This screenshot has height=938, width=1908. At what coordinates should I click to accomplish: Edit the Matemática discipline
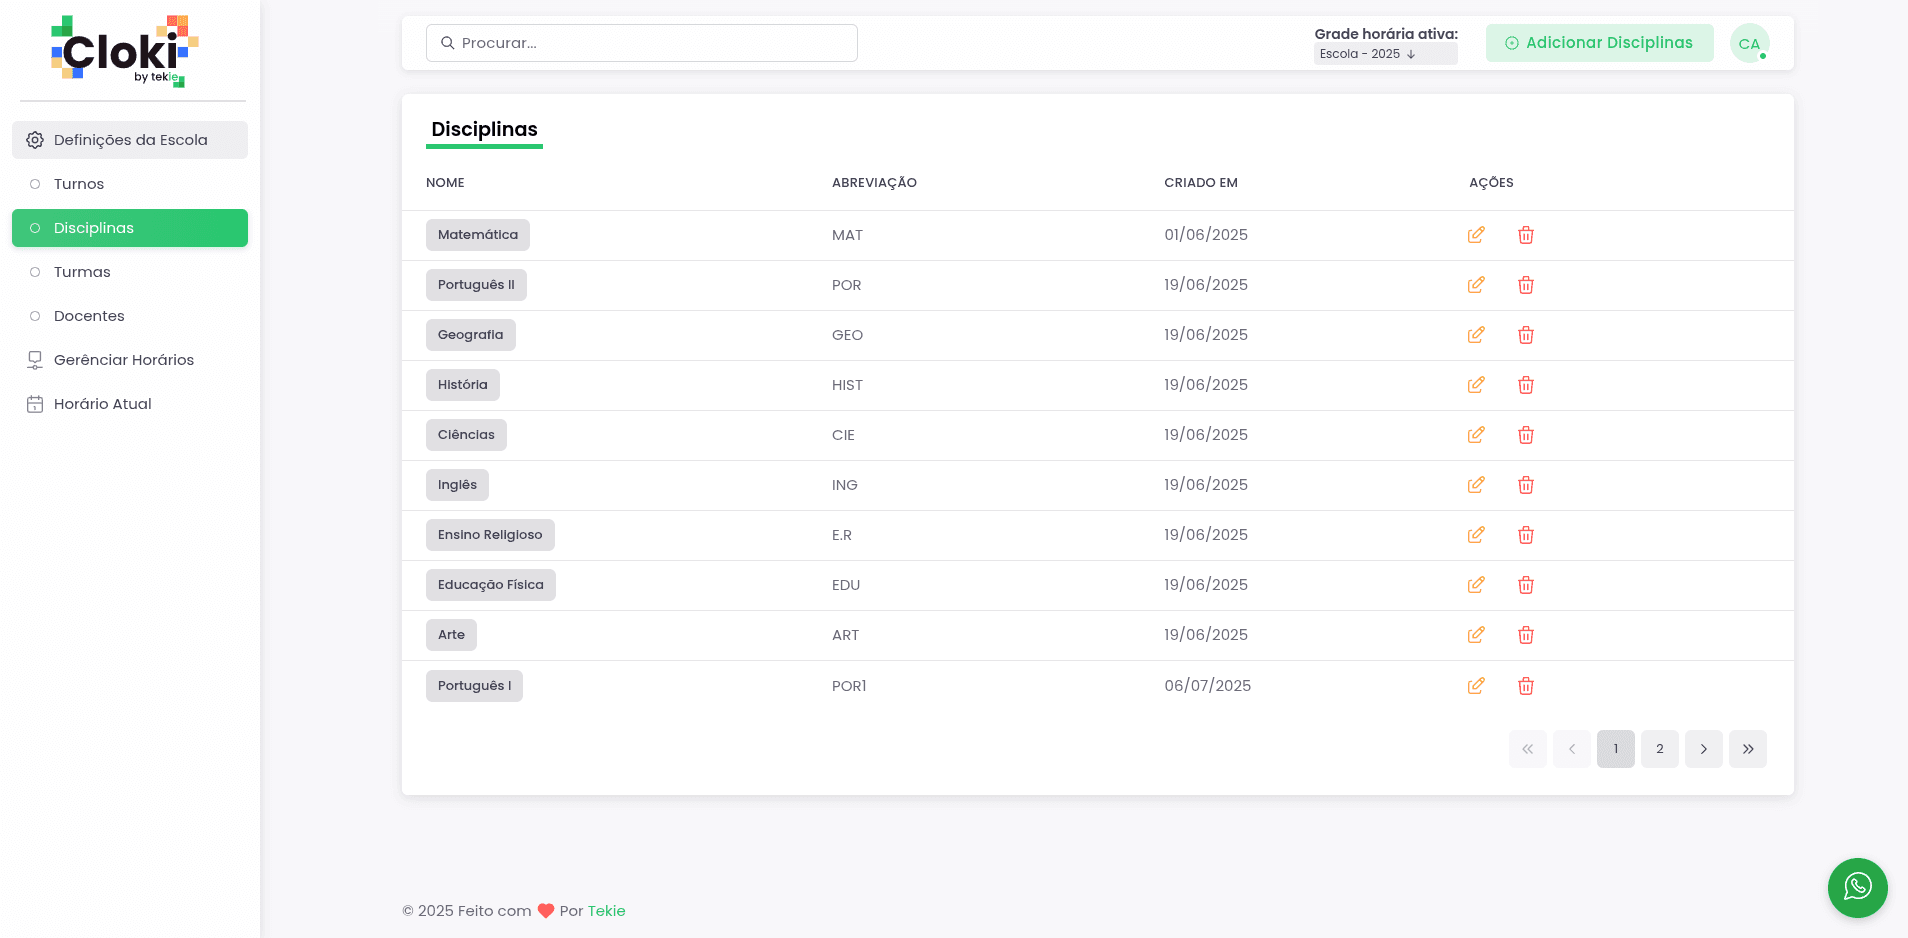(1475, 235)
